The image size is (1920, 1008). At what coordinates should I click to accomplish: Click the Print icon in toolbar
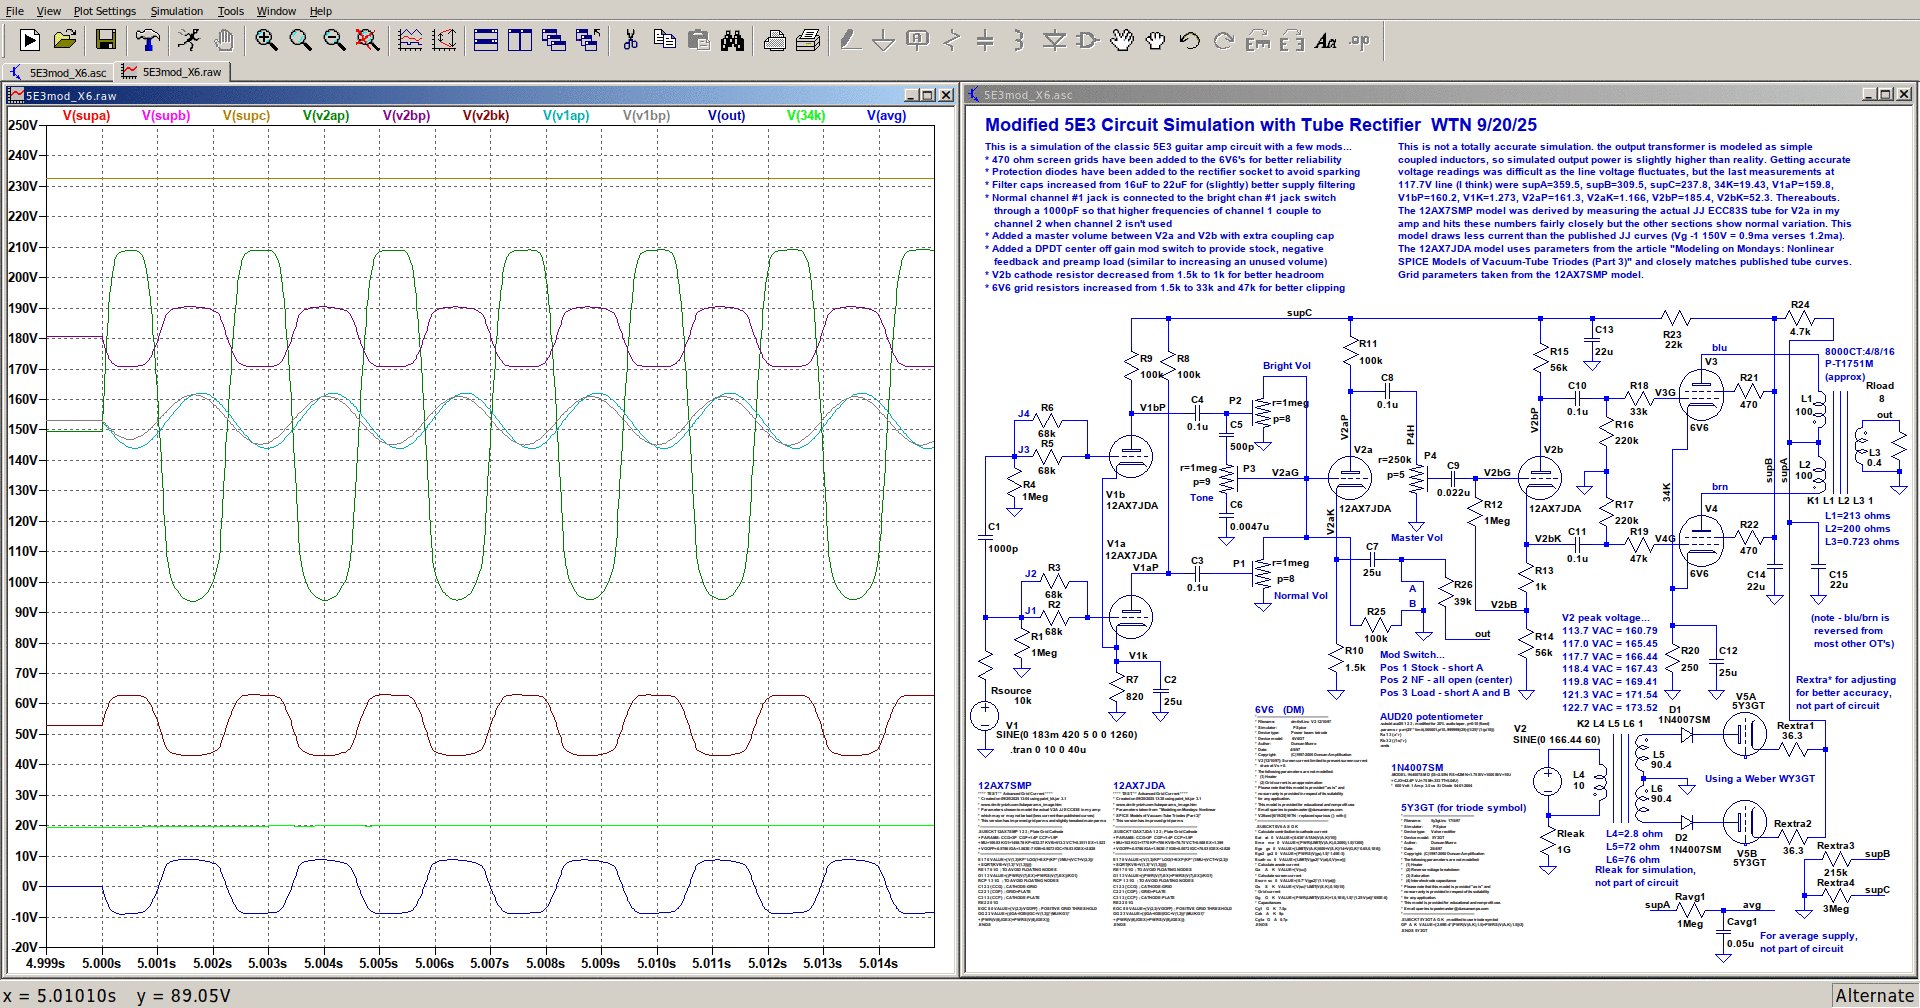click(x=774, y=40)
